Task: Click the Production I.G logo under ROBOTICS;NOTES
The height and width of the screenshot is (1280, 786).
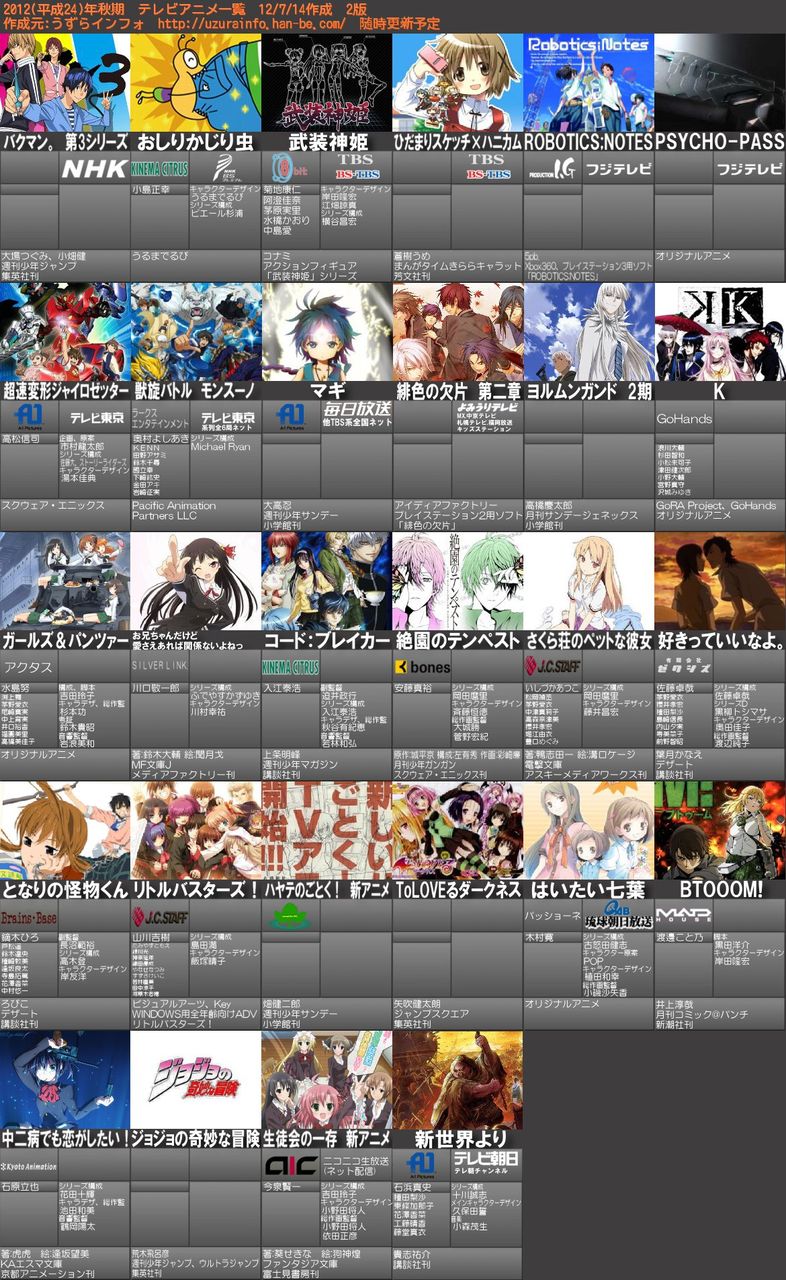Action: point(551,168)
